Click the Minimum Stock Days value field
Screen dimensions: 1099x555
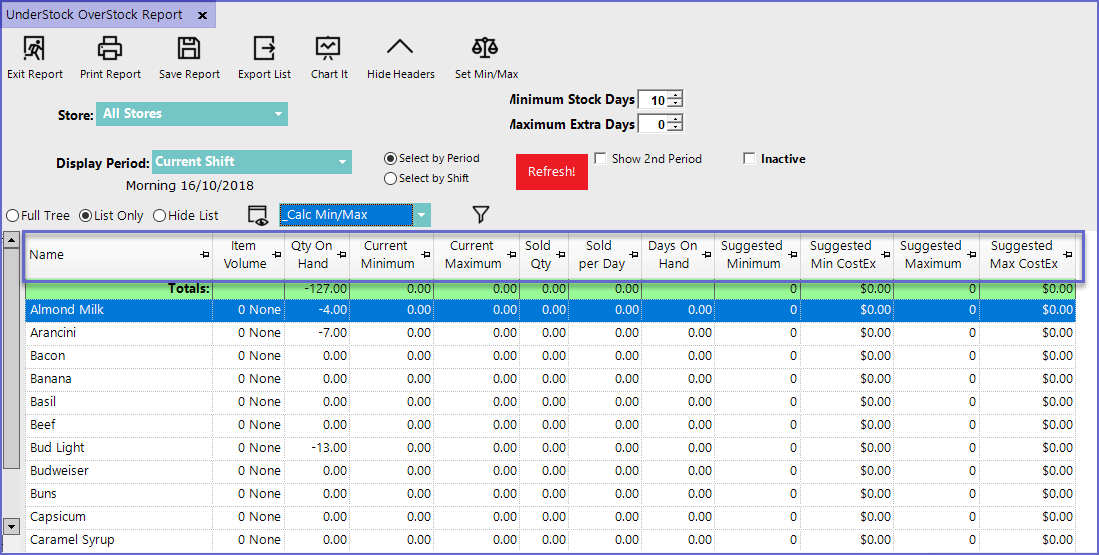[x=654, y=100]
